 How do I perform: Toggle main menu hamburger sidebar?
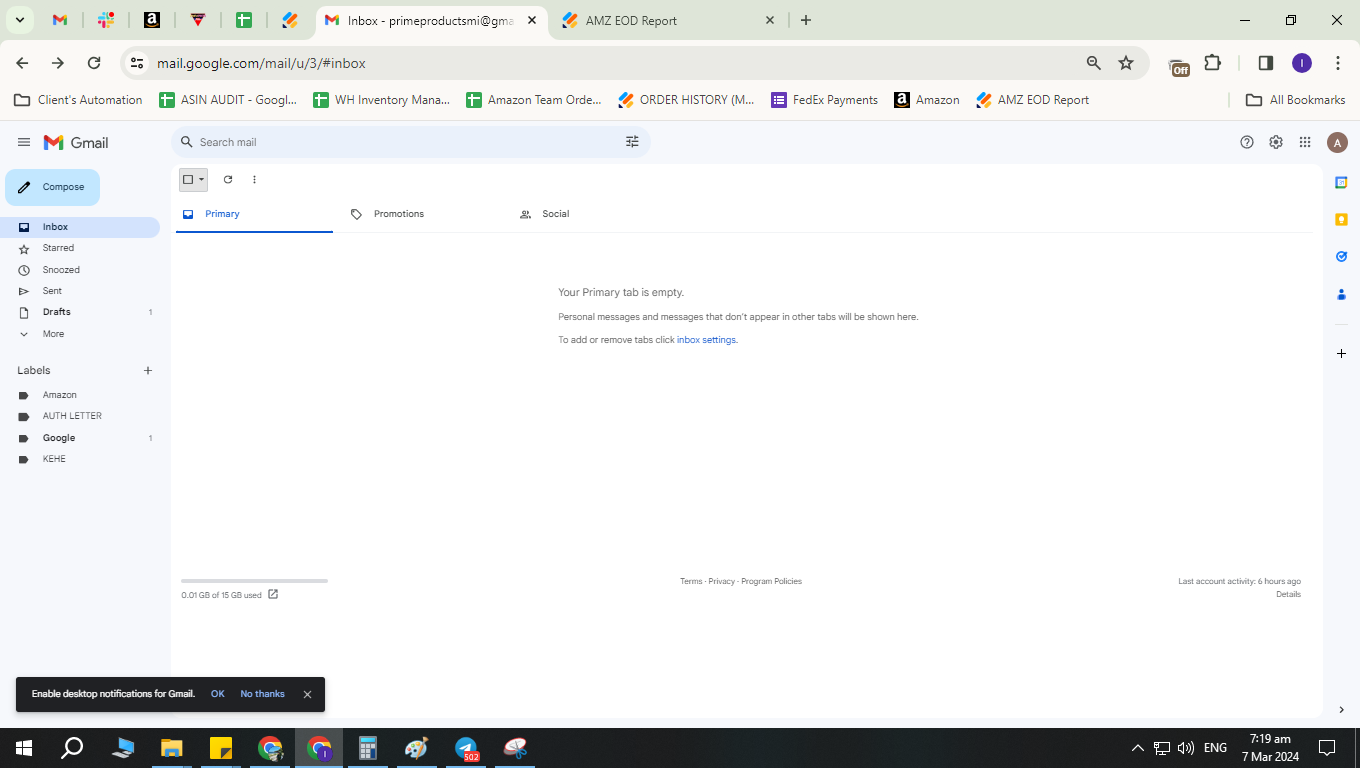tap(24, 142)
